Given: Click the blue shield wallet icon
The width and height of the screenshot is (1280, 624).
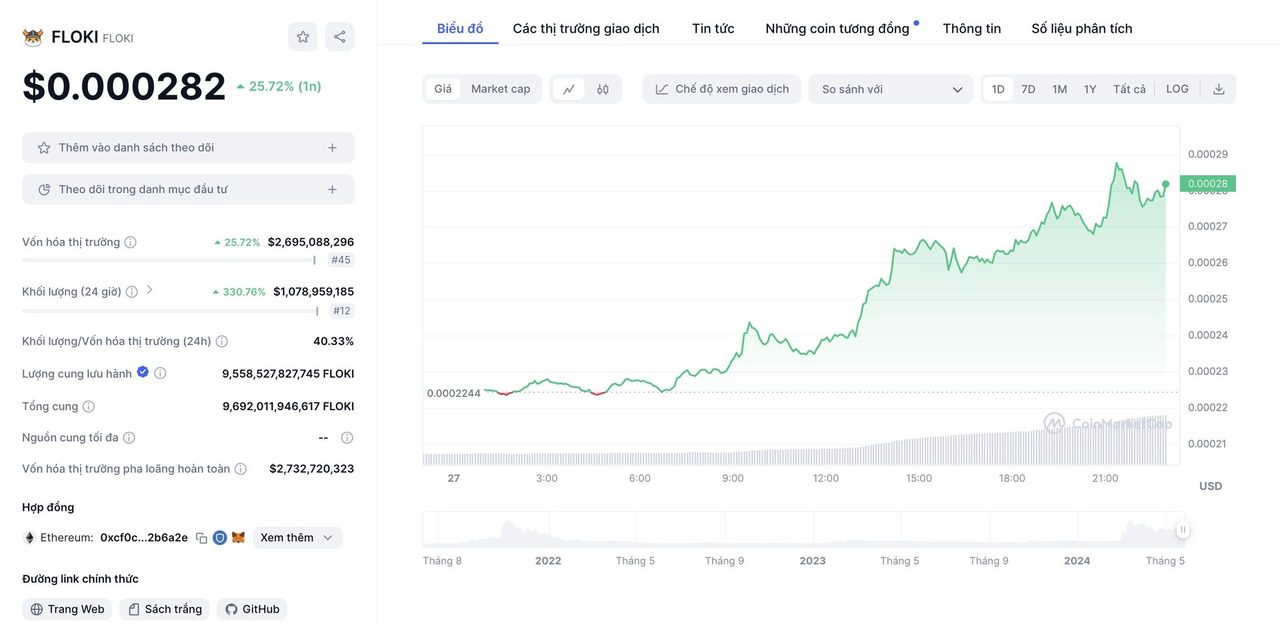Looking at the screenshot, I should (x=220, y=538).
